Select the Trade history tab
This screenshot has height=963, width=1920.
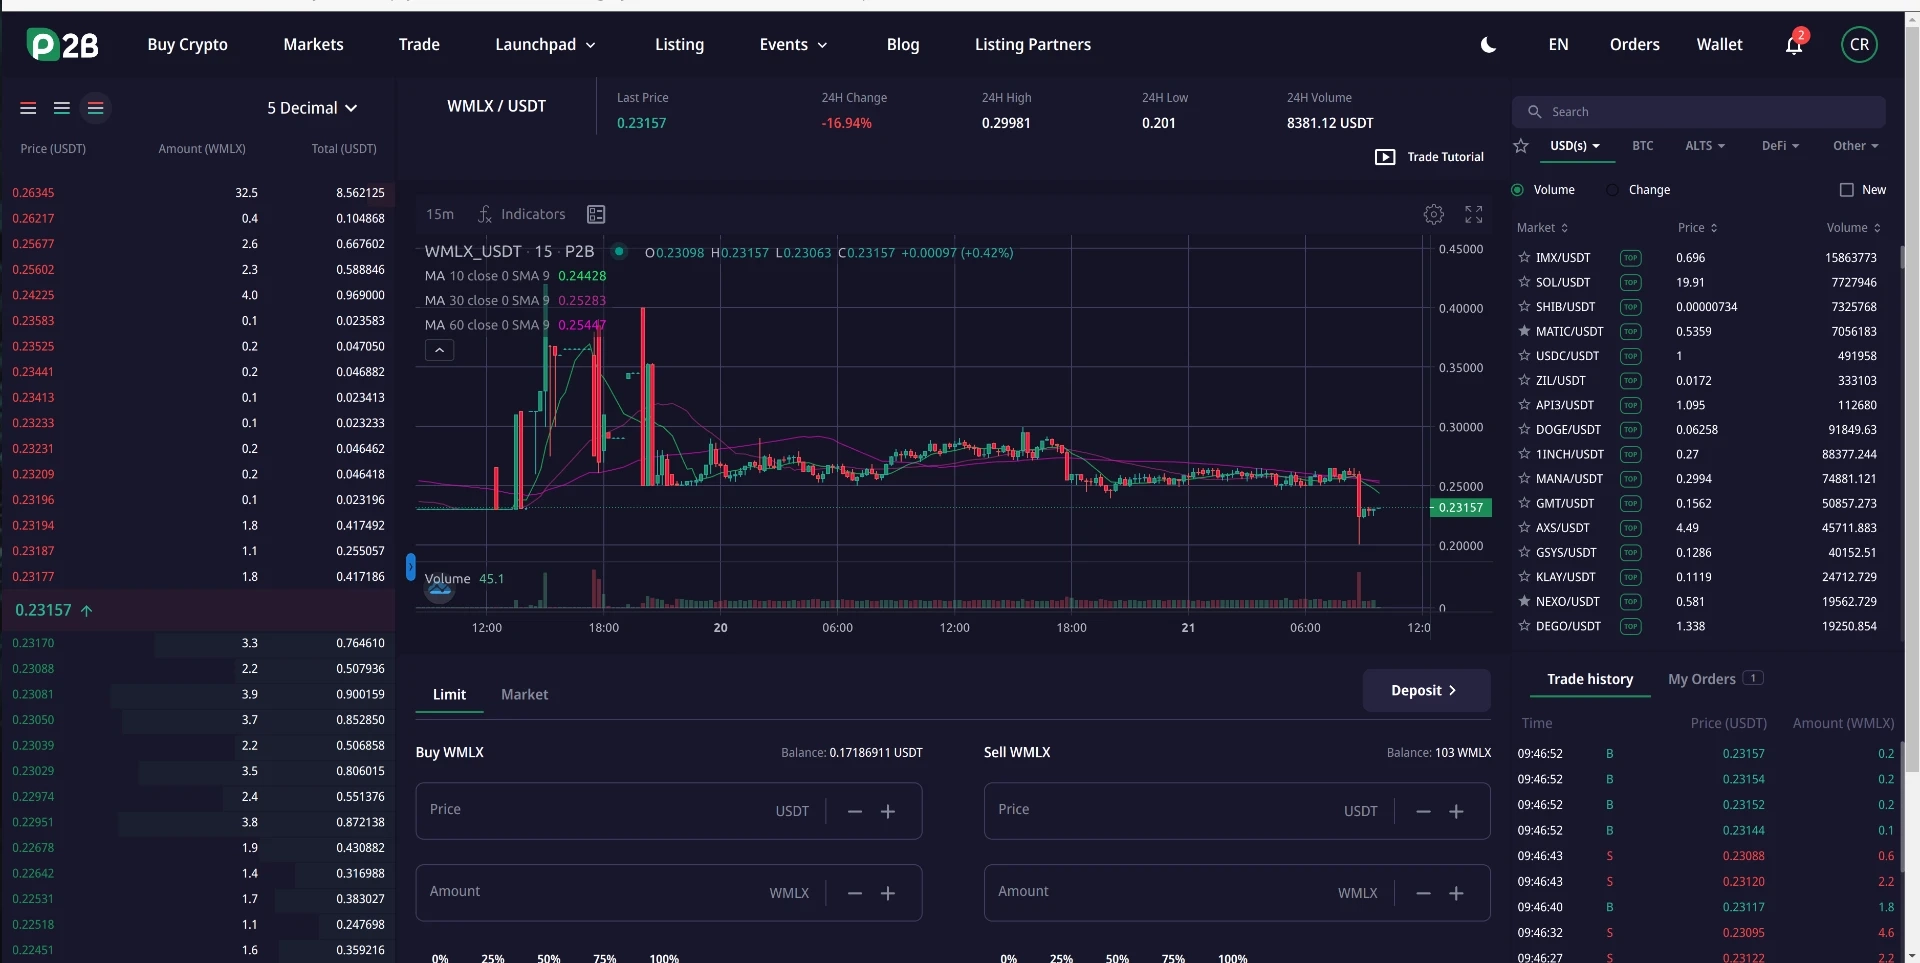click(x=1590, y=679)
